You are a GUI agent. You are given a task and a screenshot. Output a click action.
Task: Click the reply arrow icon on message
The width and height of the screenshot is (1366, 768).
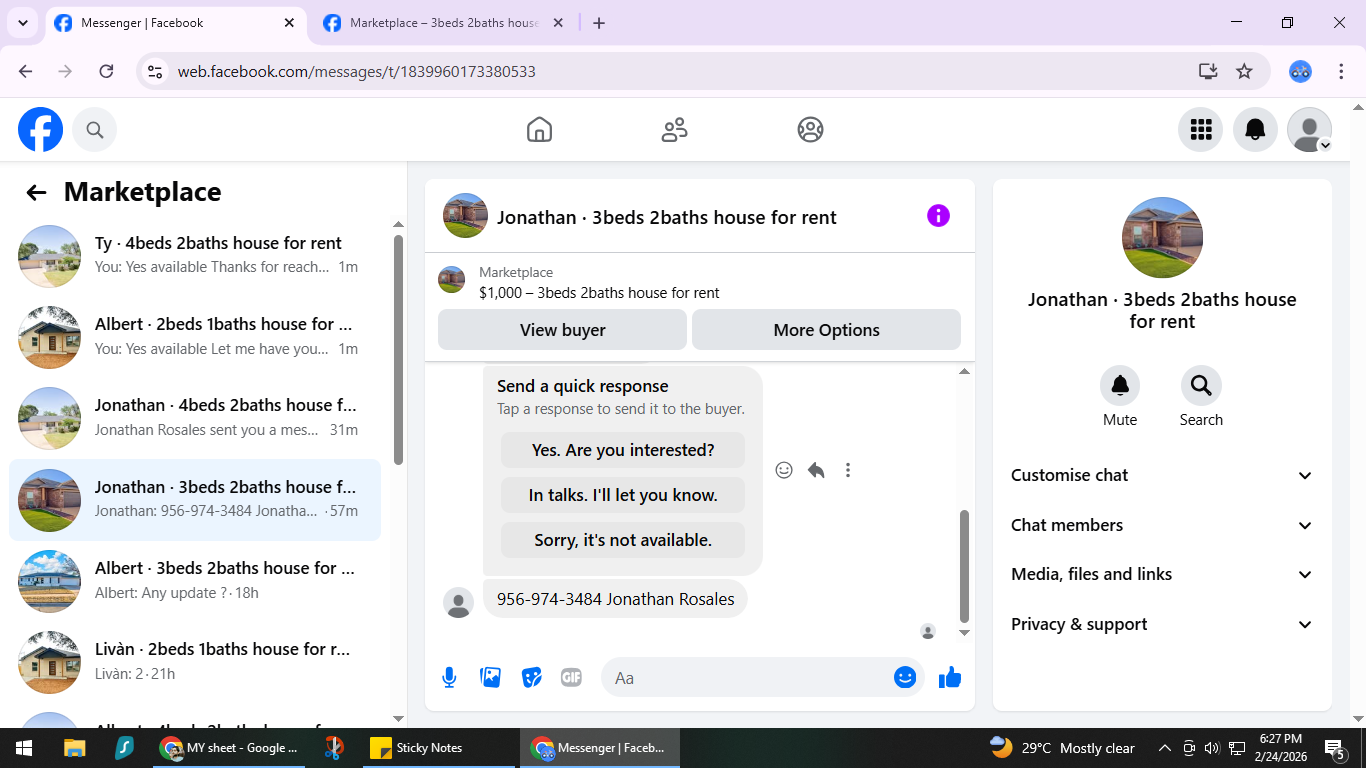click(816, 470)
